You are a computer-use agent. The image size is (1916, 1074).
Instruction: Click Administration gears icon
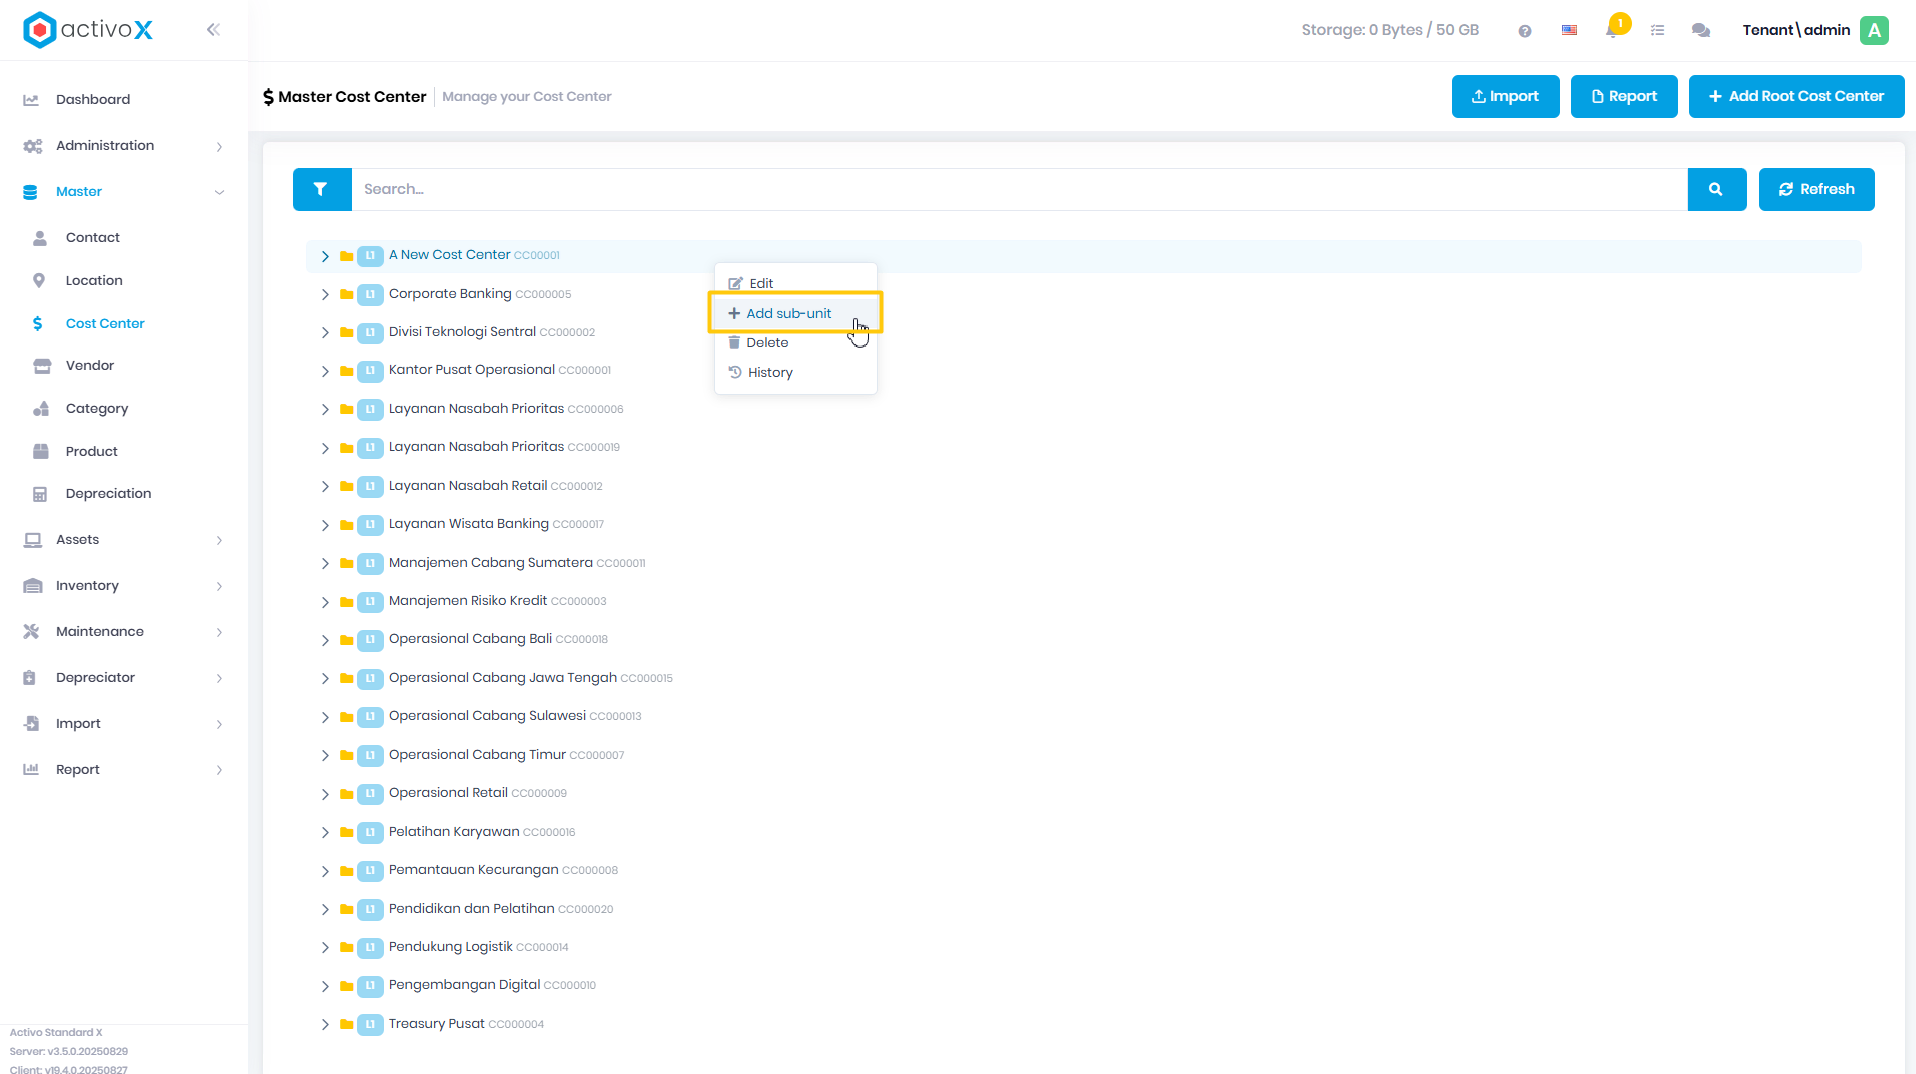(32, 146)
